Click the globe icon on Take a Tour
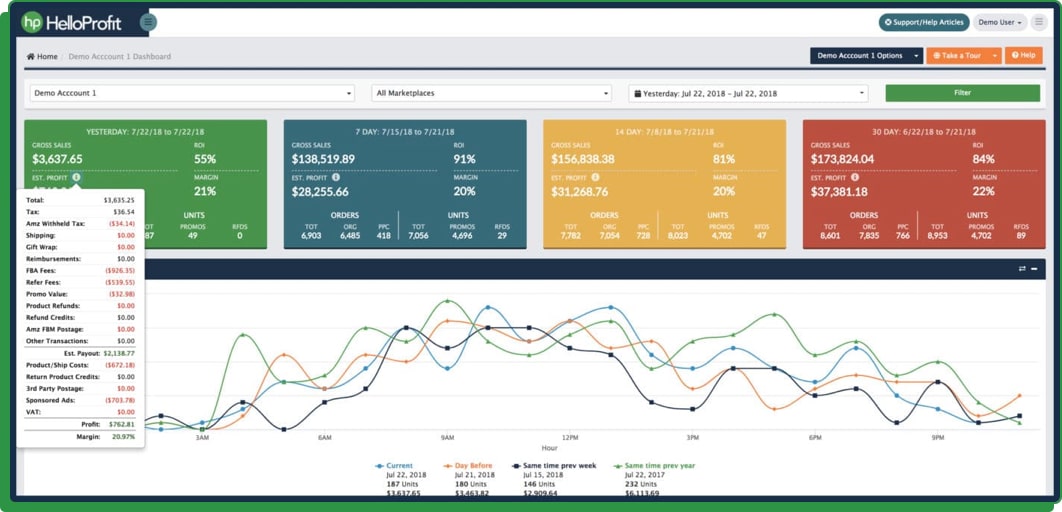 pos(937,56)
